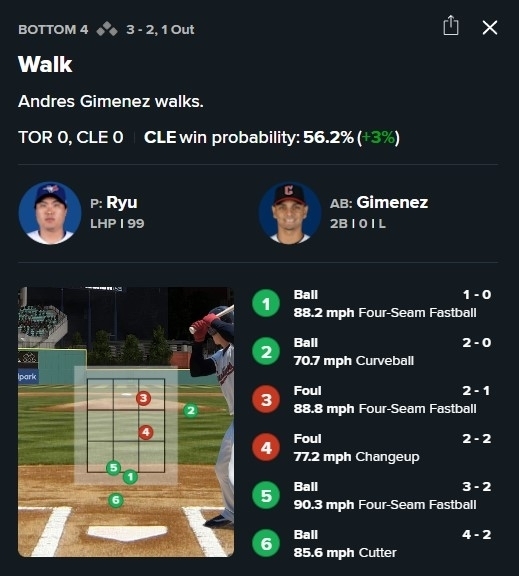Click the base runners diamond indicator
Viewport: 519px width, 576px height.
(107, 29)
